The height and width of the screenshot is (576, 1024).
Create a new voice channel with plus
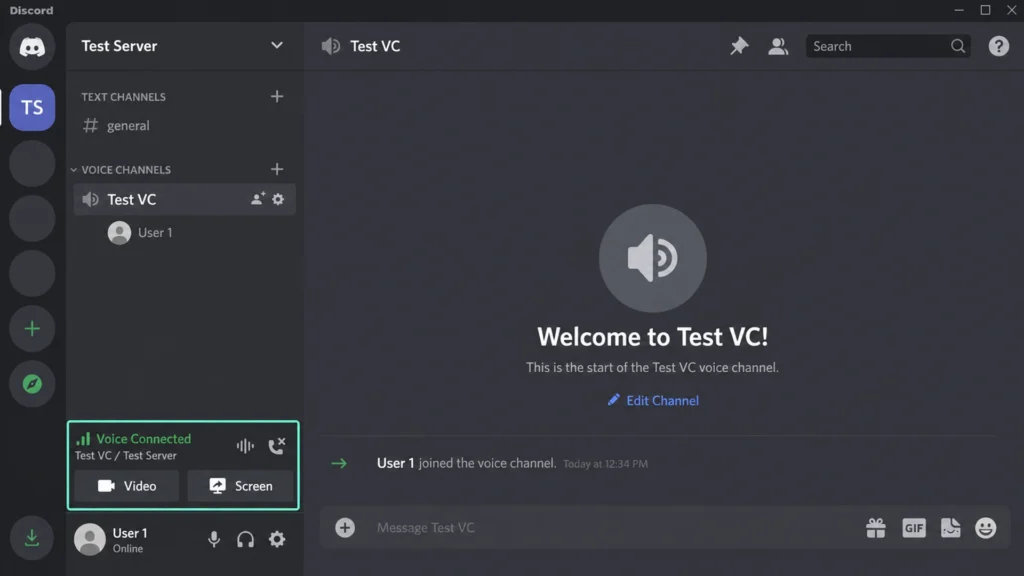point(277,169)
